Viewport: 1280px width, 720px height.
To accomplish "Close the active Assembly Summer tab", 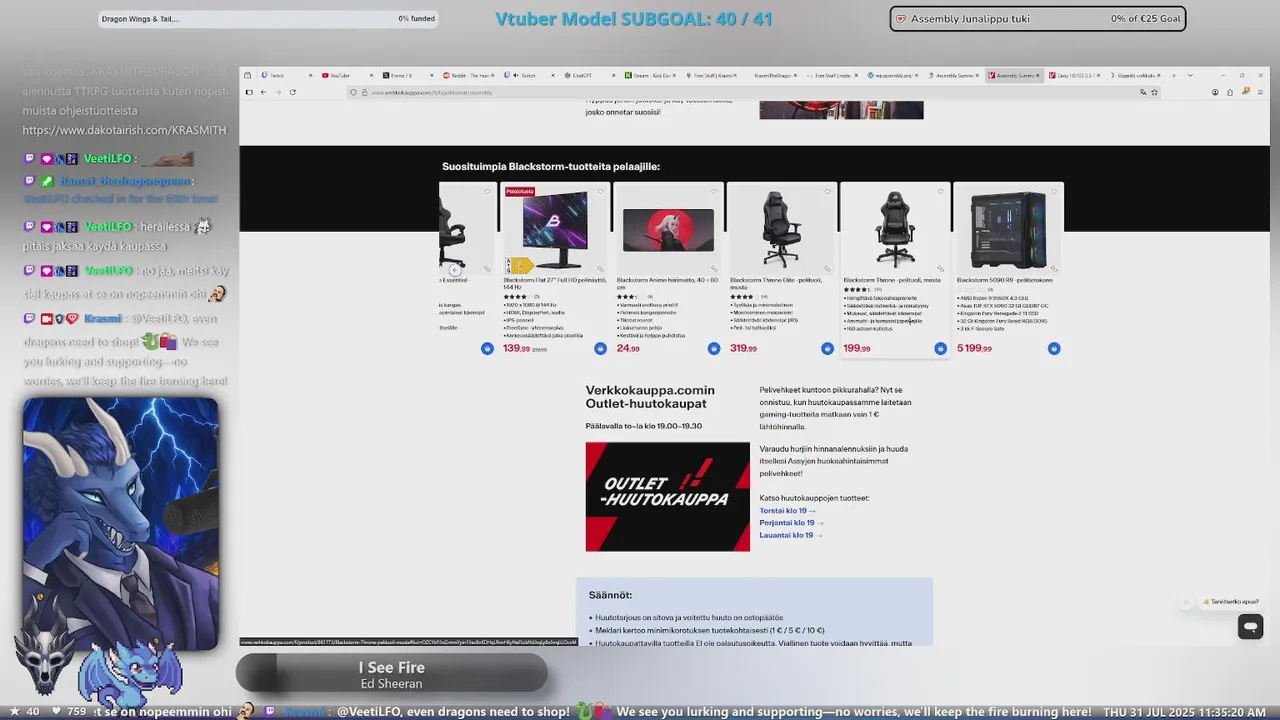I will point(1038,75).
